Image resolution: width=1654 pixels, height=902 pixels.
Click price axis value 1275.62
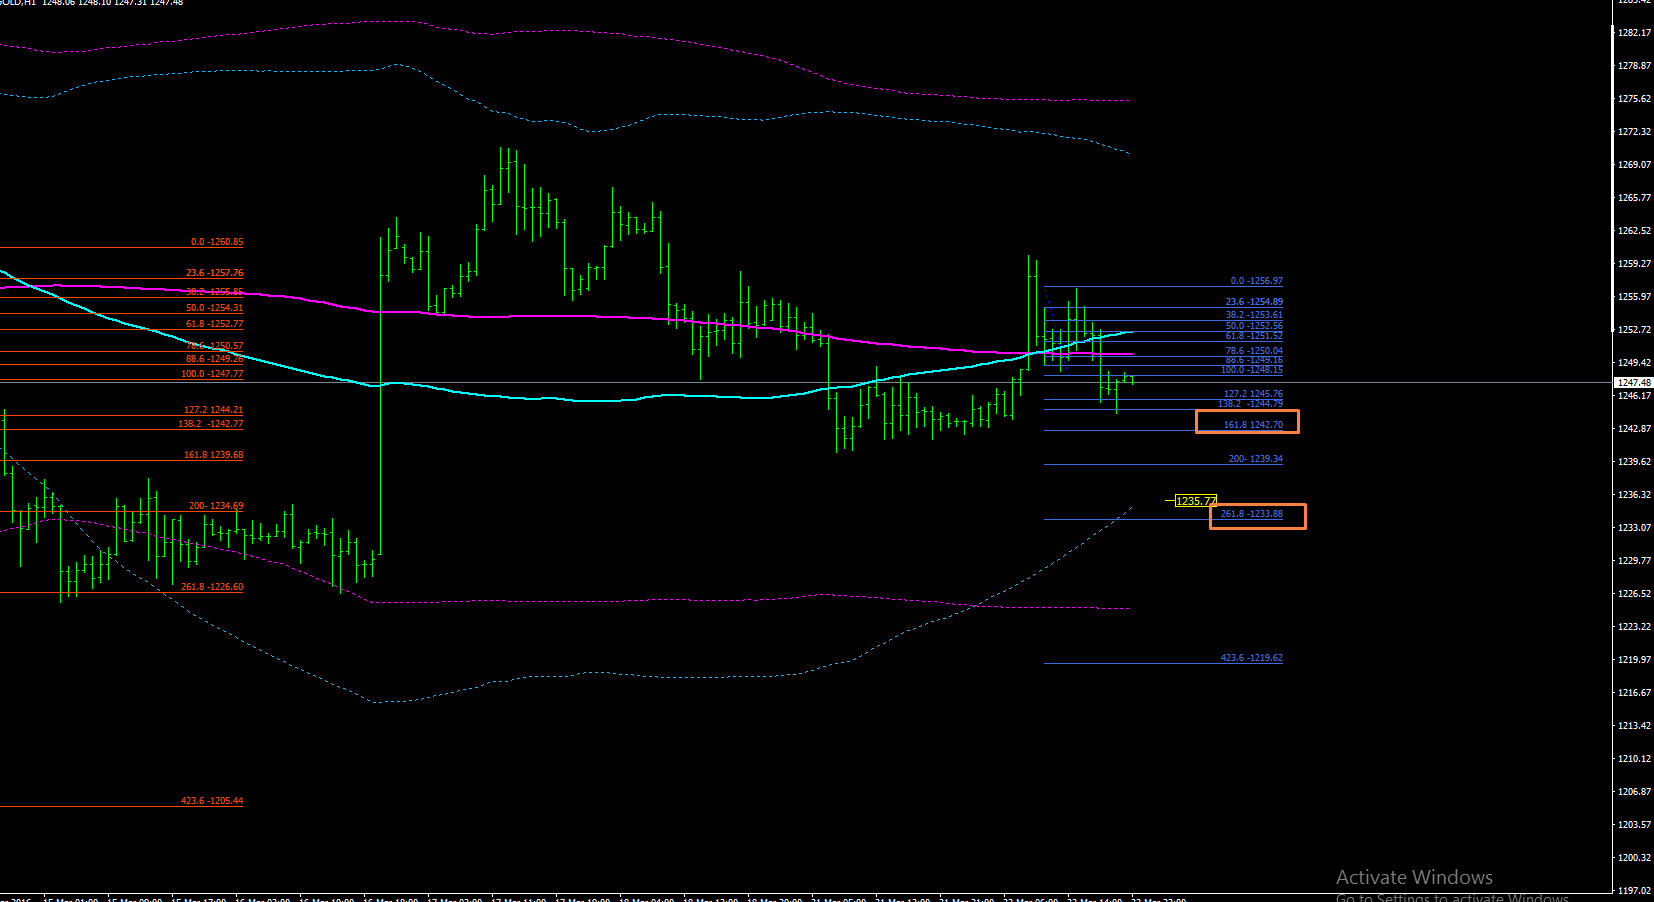(1634, 99)
